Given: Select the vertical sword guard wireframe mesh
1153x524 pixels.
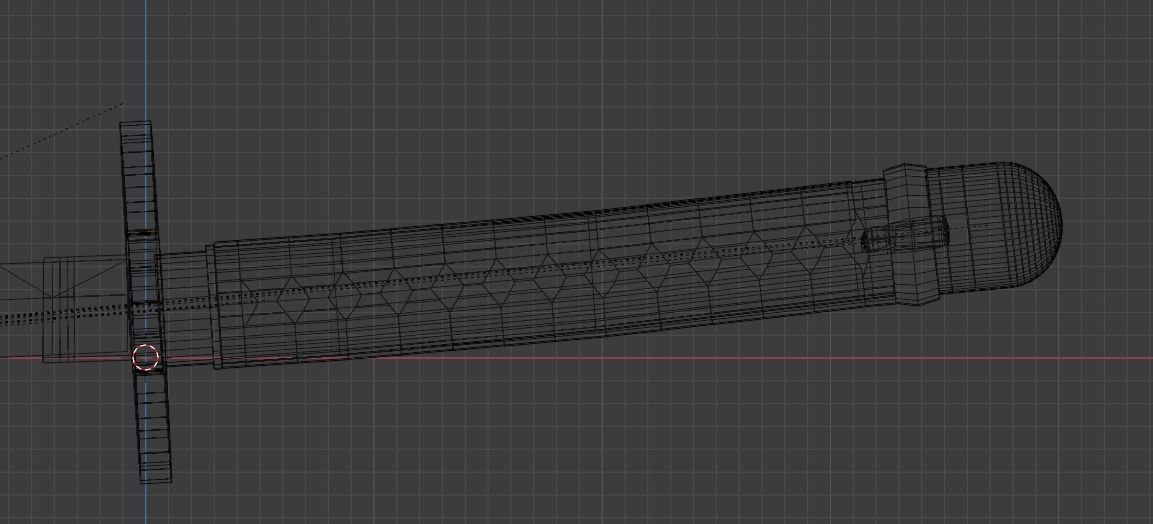Looking at the screenshot, I should [x=146, y=302].
